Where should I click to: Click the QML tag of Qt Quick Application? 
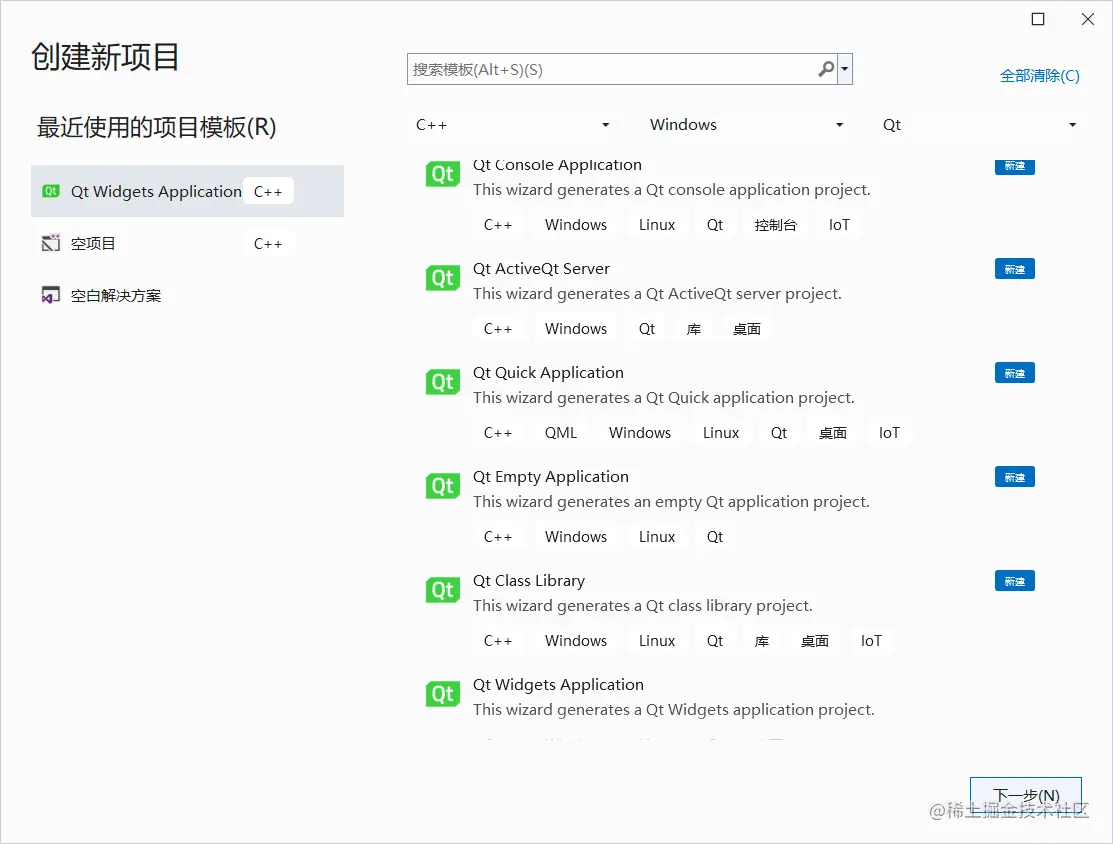click(561, 433)
